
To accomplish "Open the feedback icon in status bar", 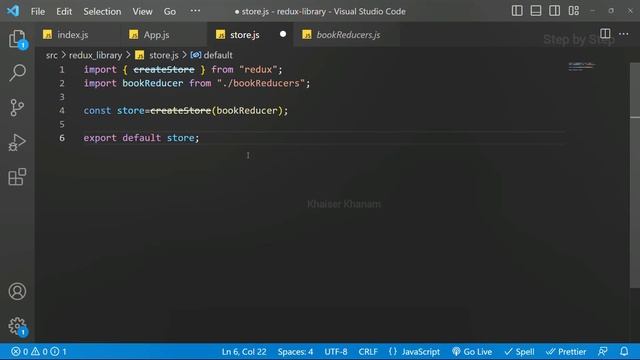I will (603, 351).
